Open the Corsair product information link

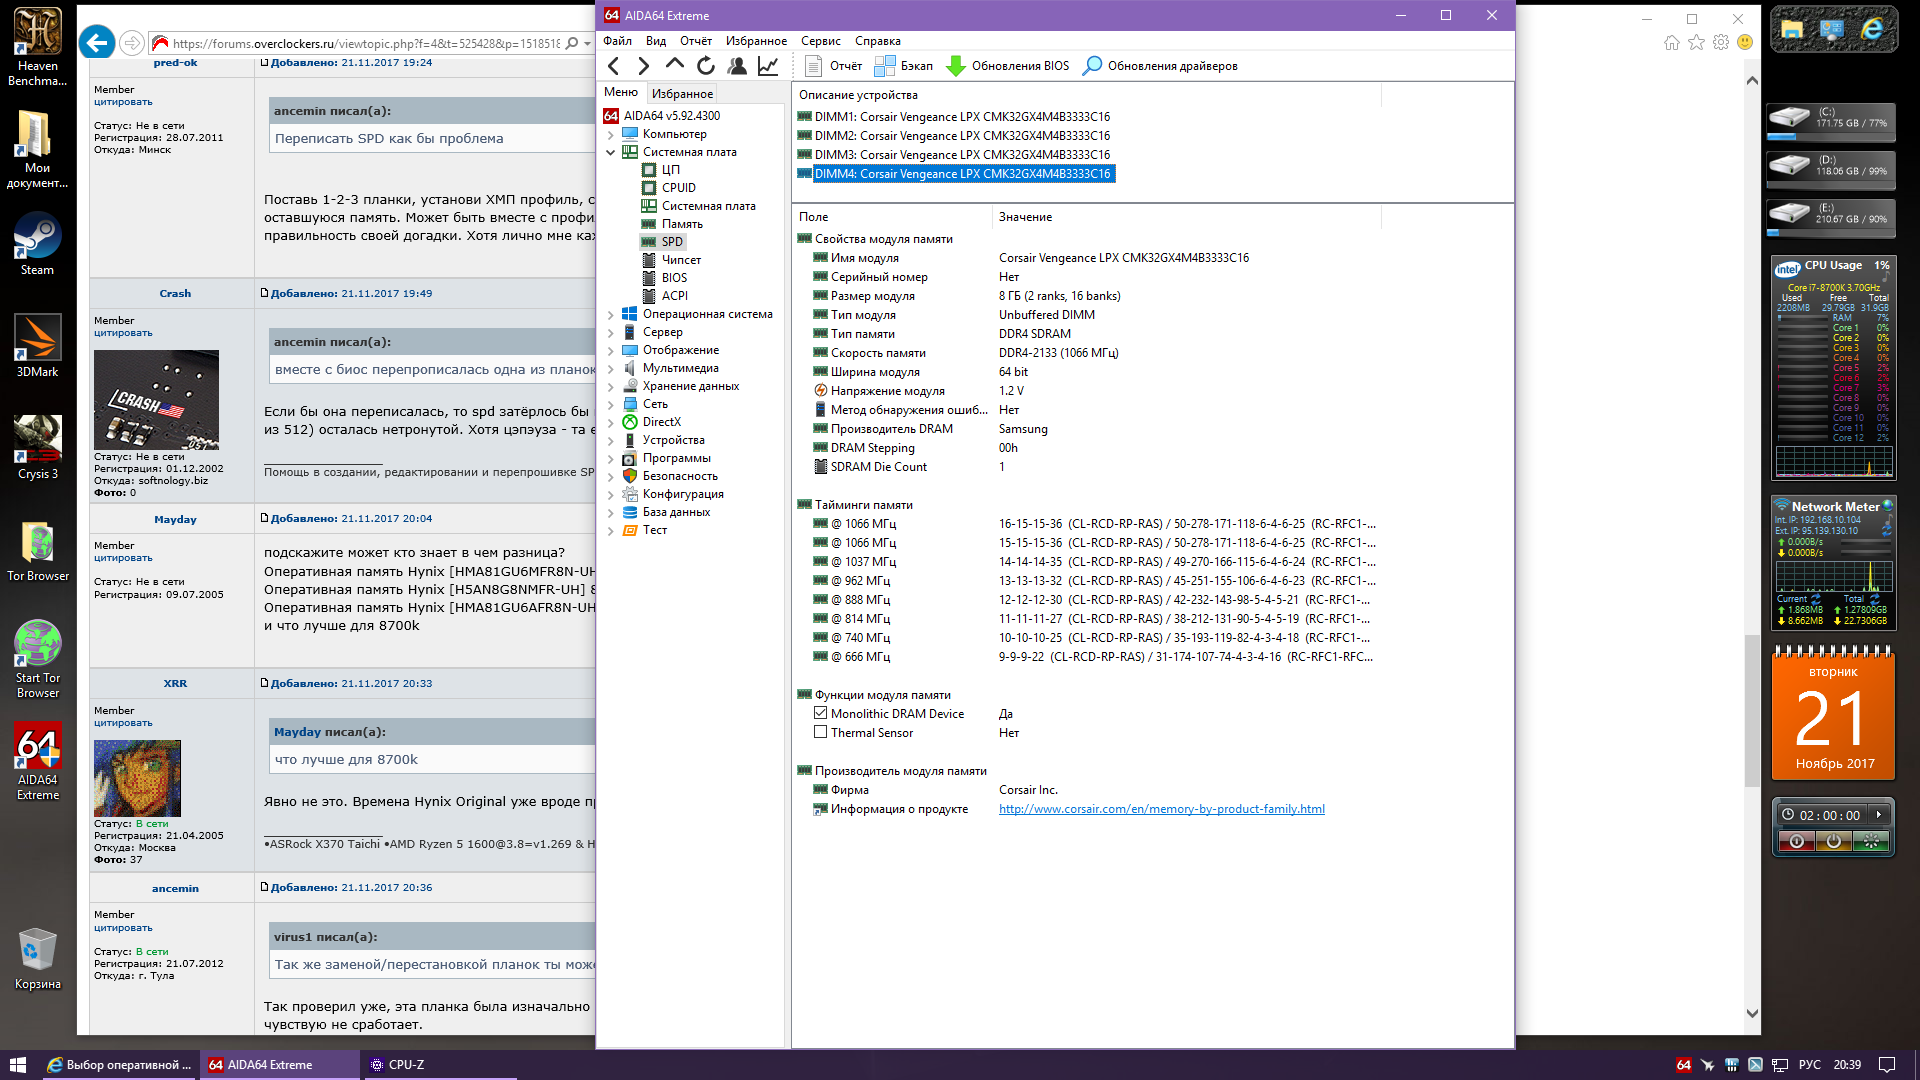(x=1161, y=809)
